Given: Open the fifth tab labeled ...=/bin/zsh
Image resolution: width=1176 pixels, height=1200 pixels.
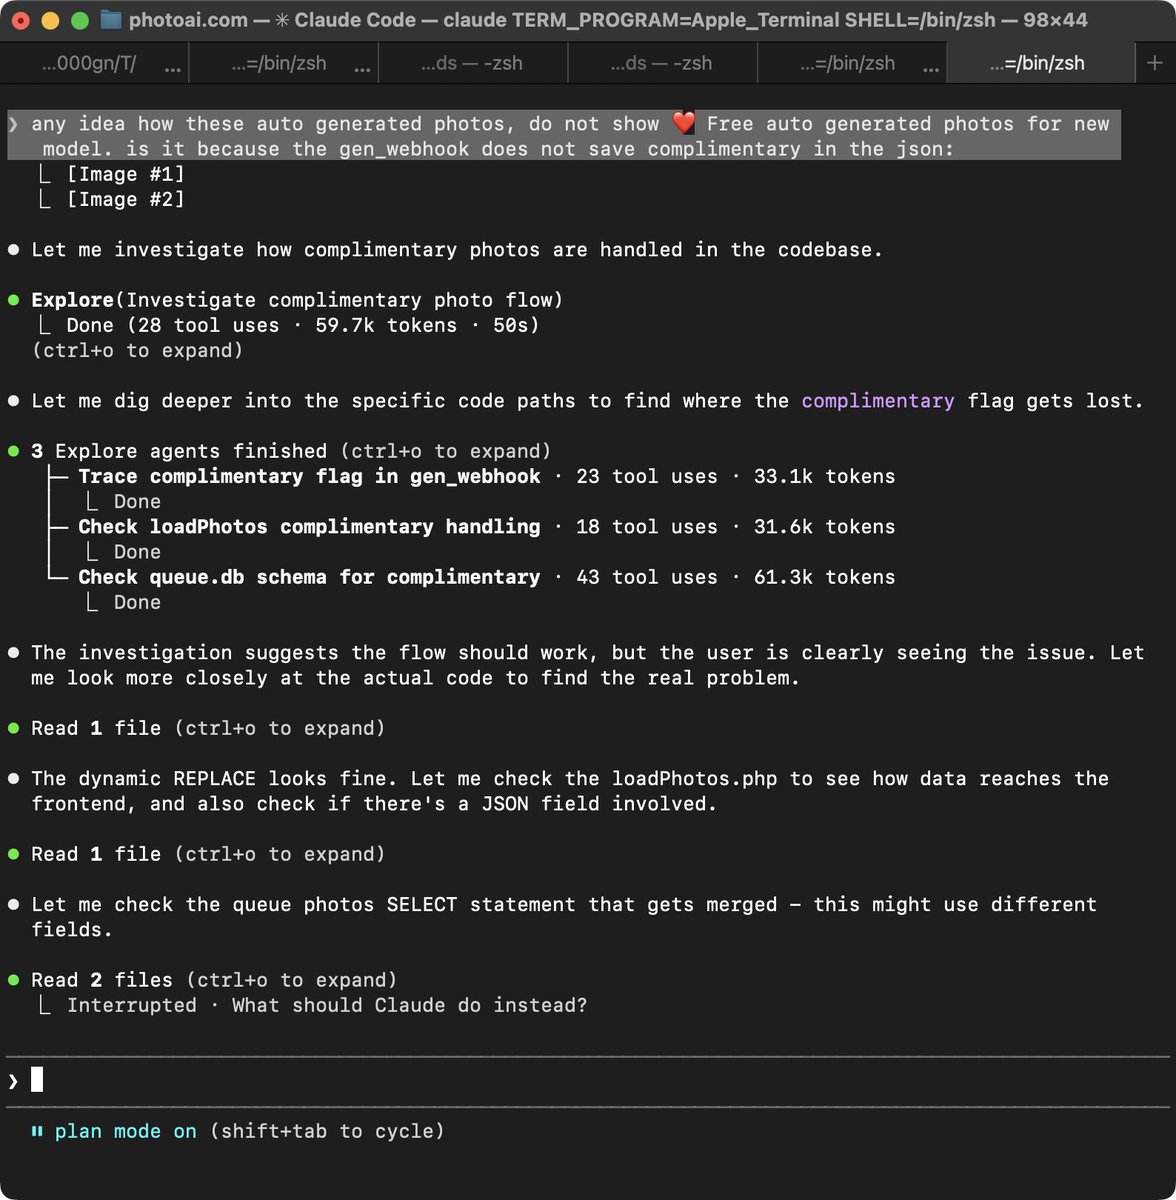Looking at the screenshot, I should coord(847,63).
